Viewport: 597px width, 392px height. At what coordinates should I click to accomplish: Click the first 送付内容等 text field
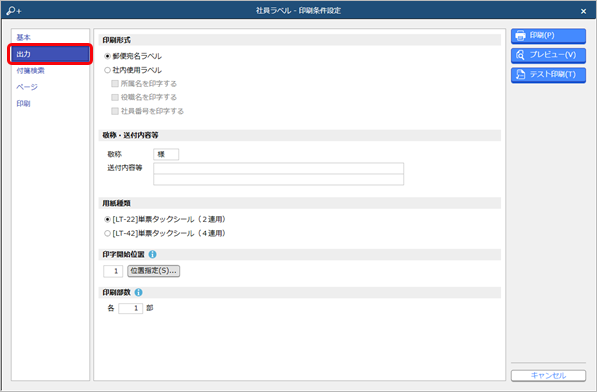pyautogui.click(x=278, y=168)
